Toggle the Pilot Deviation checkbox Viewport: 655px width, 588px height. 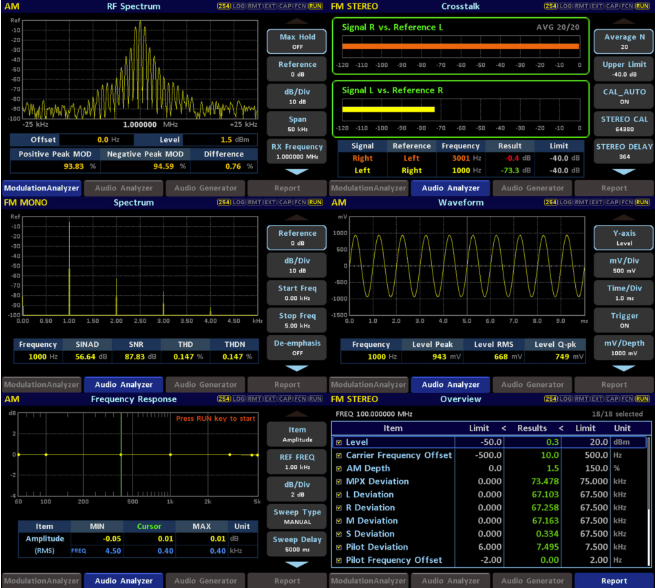tap(339, 547)
